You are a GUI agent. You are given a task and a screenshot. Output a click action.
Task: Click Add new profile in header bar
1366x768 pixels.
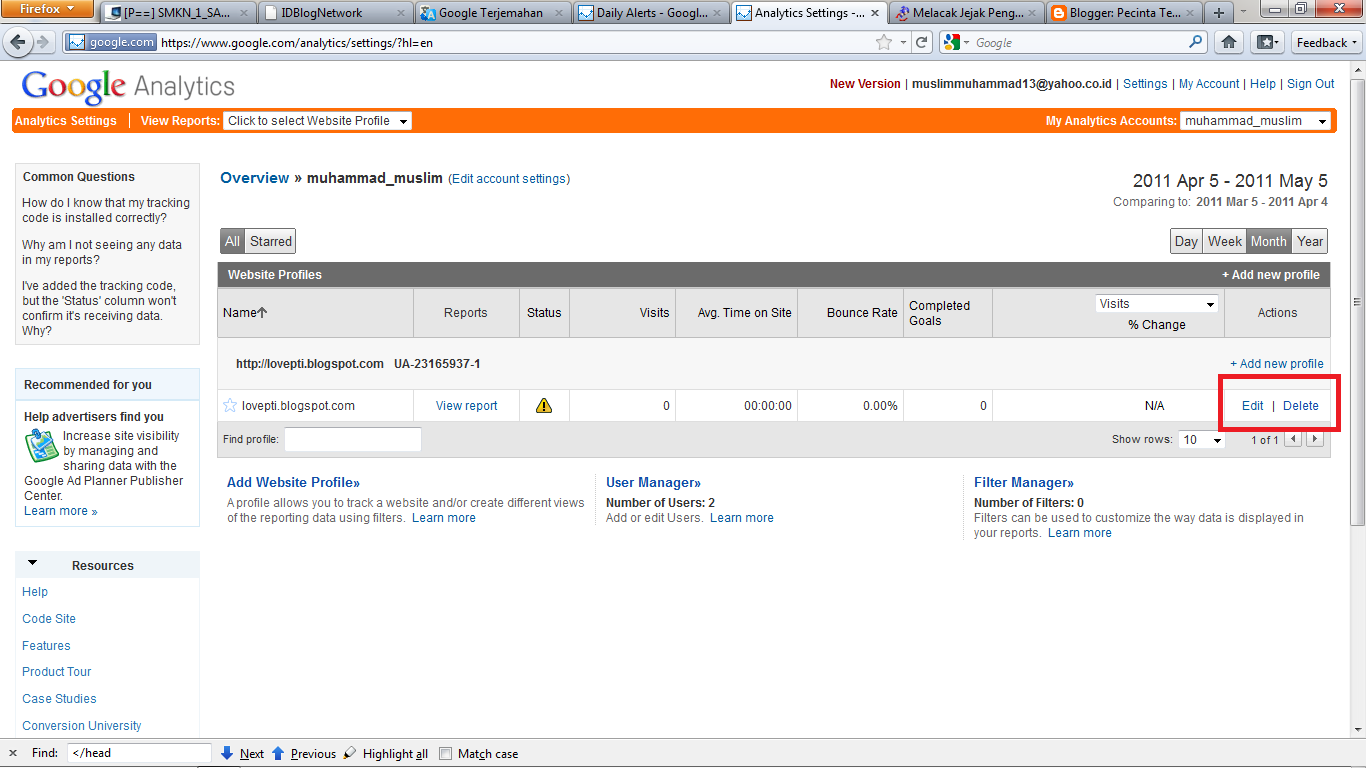coord(1271,275)
